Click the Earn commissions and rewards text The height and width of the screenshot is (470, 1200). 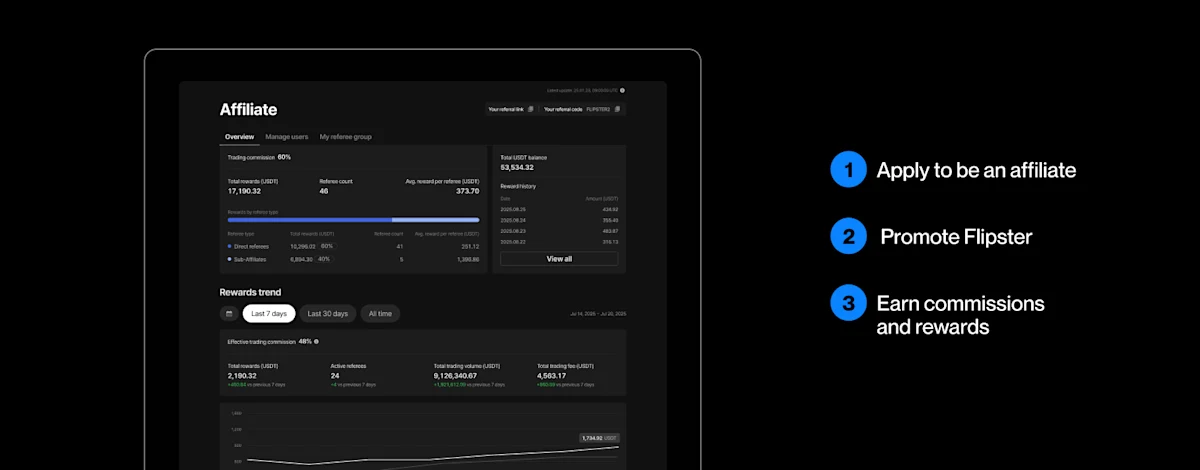960,315
